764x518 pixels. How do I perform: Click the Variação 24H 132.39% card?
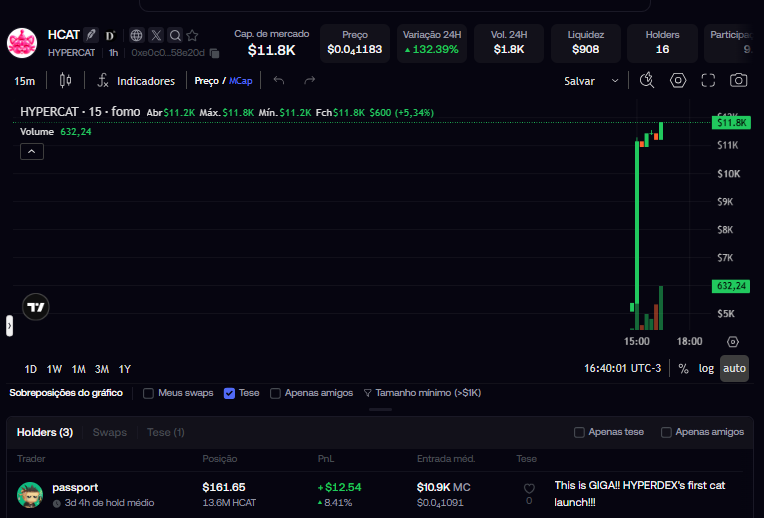tap(432, 43)
